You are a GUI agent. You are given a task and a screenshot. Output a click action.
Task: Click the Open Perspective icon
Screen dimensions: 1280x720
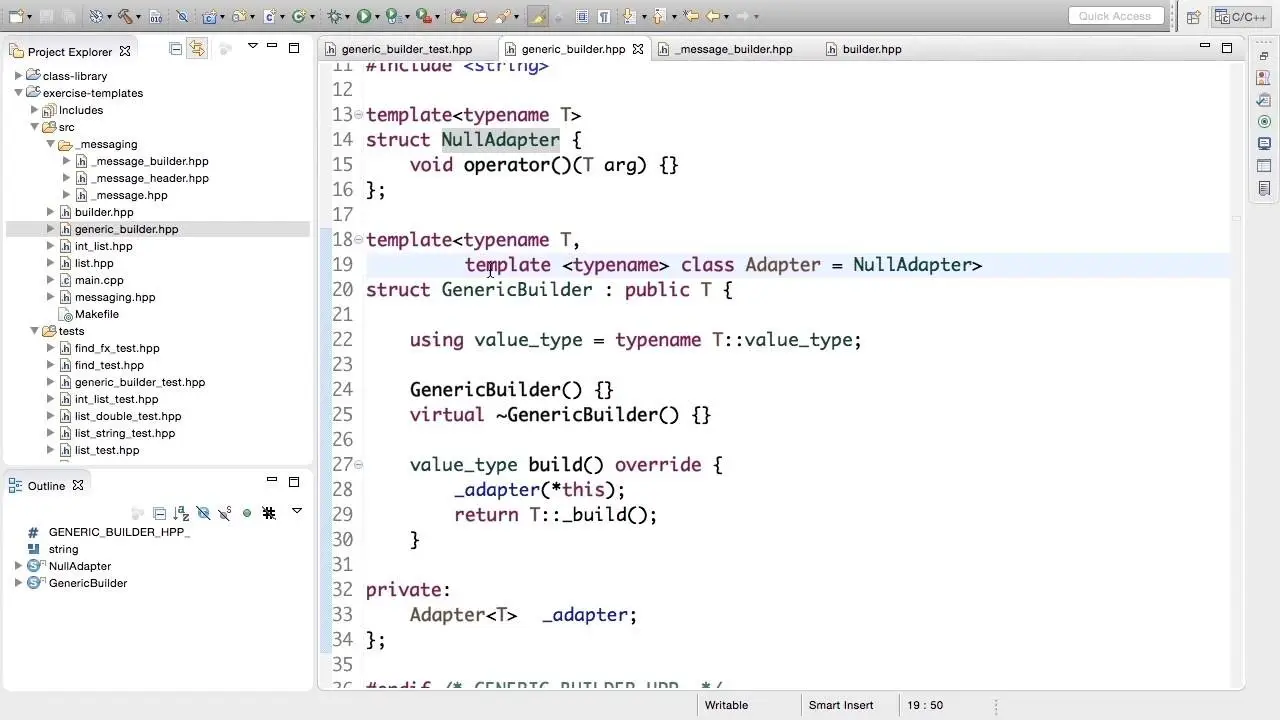[1193, 16]
